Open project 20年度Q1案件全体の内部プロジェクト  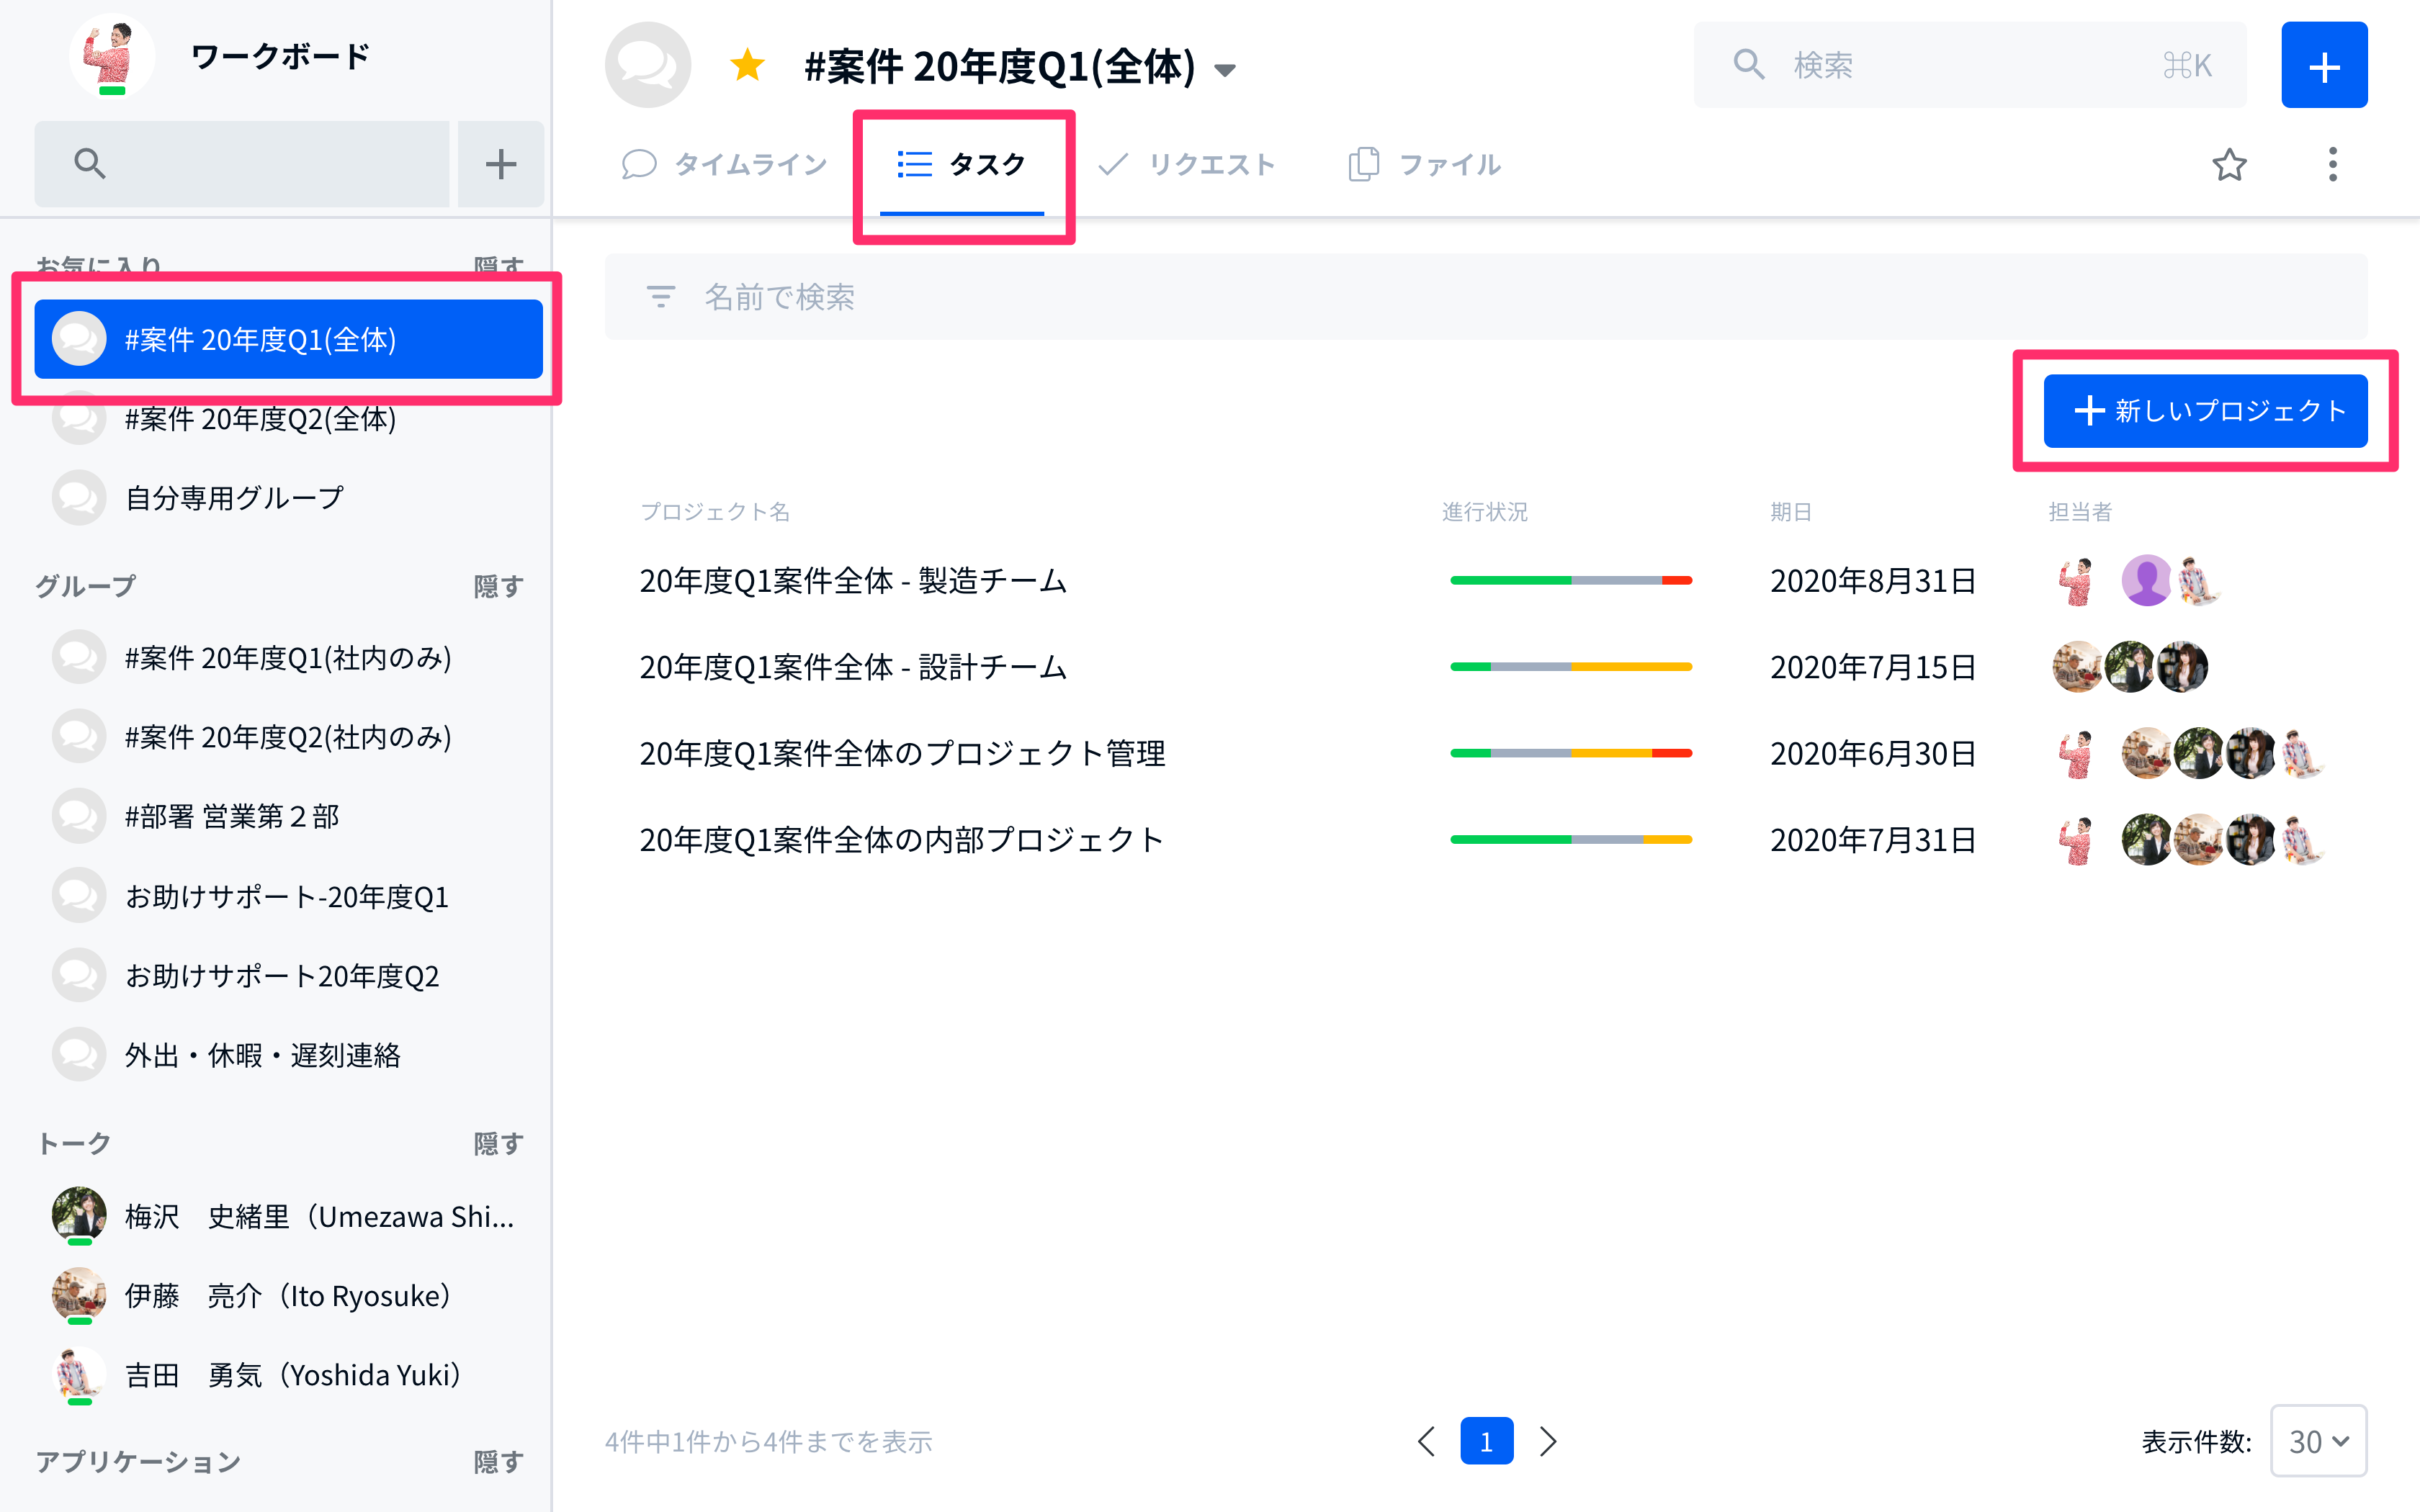click(901, 840)
